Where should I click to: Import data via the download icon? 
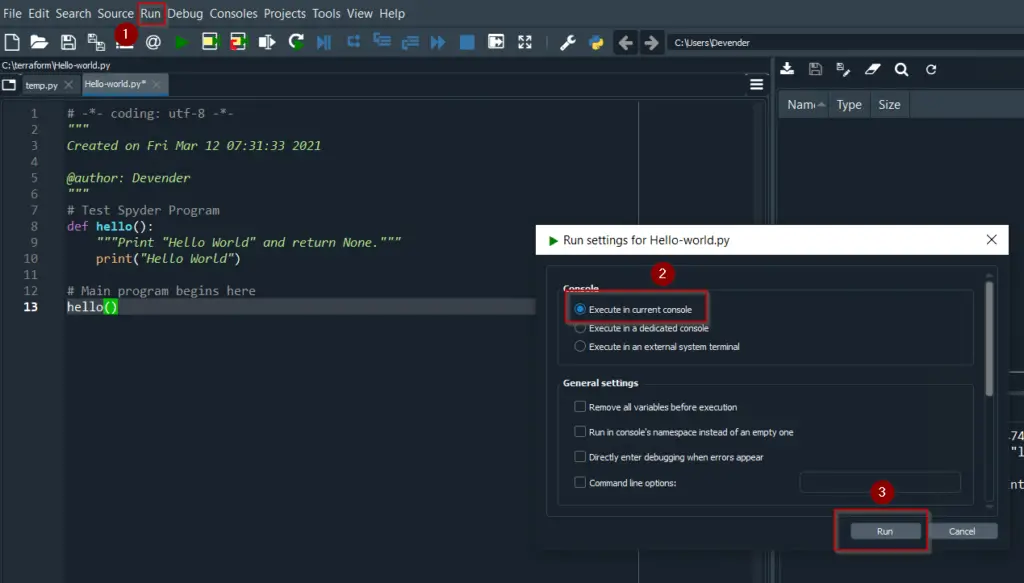point(787,69)
